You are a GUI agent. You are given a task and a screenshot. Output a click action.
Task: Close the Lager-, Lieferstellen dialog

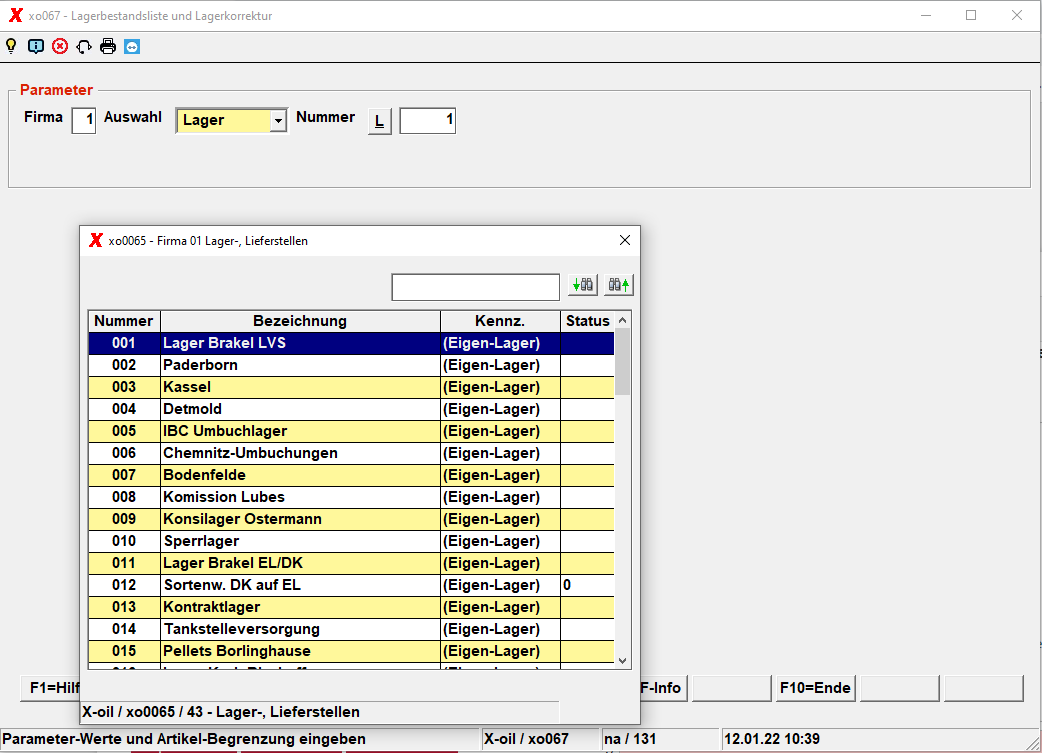pos(625,240)
